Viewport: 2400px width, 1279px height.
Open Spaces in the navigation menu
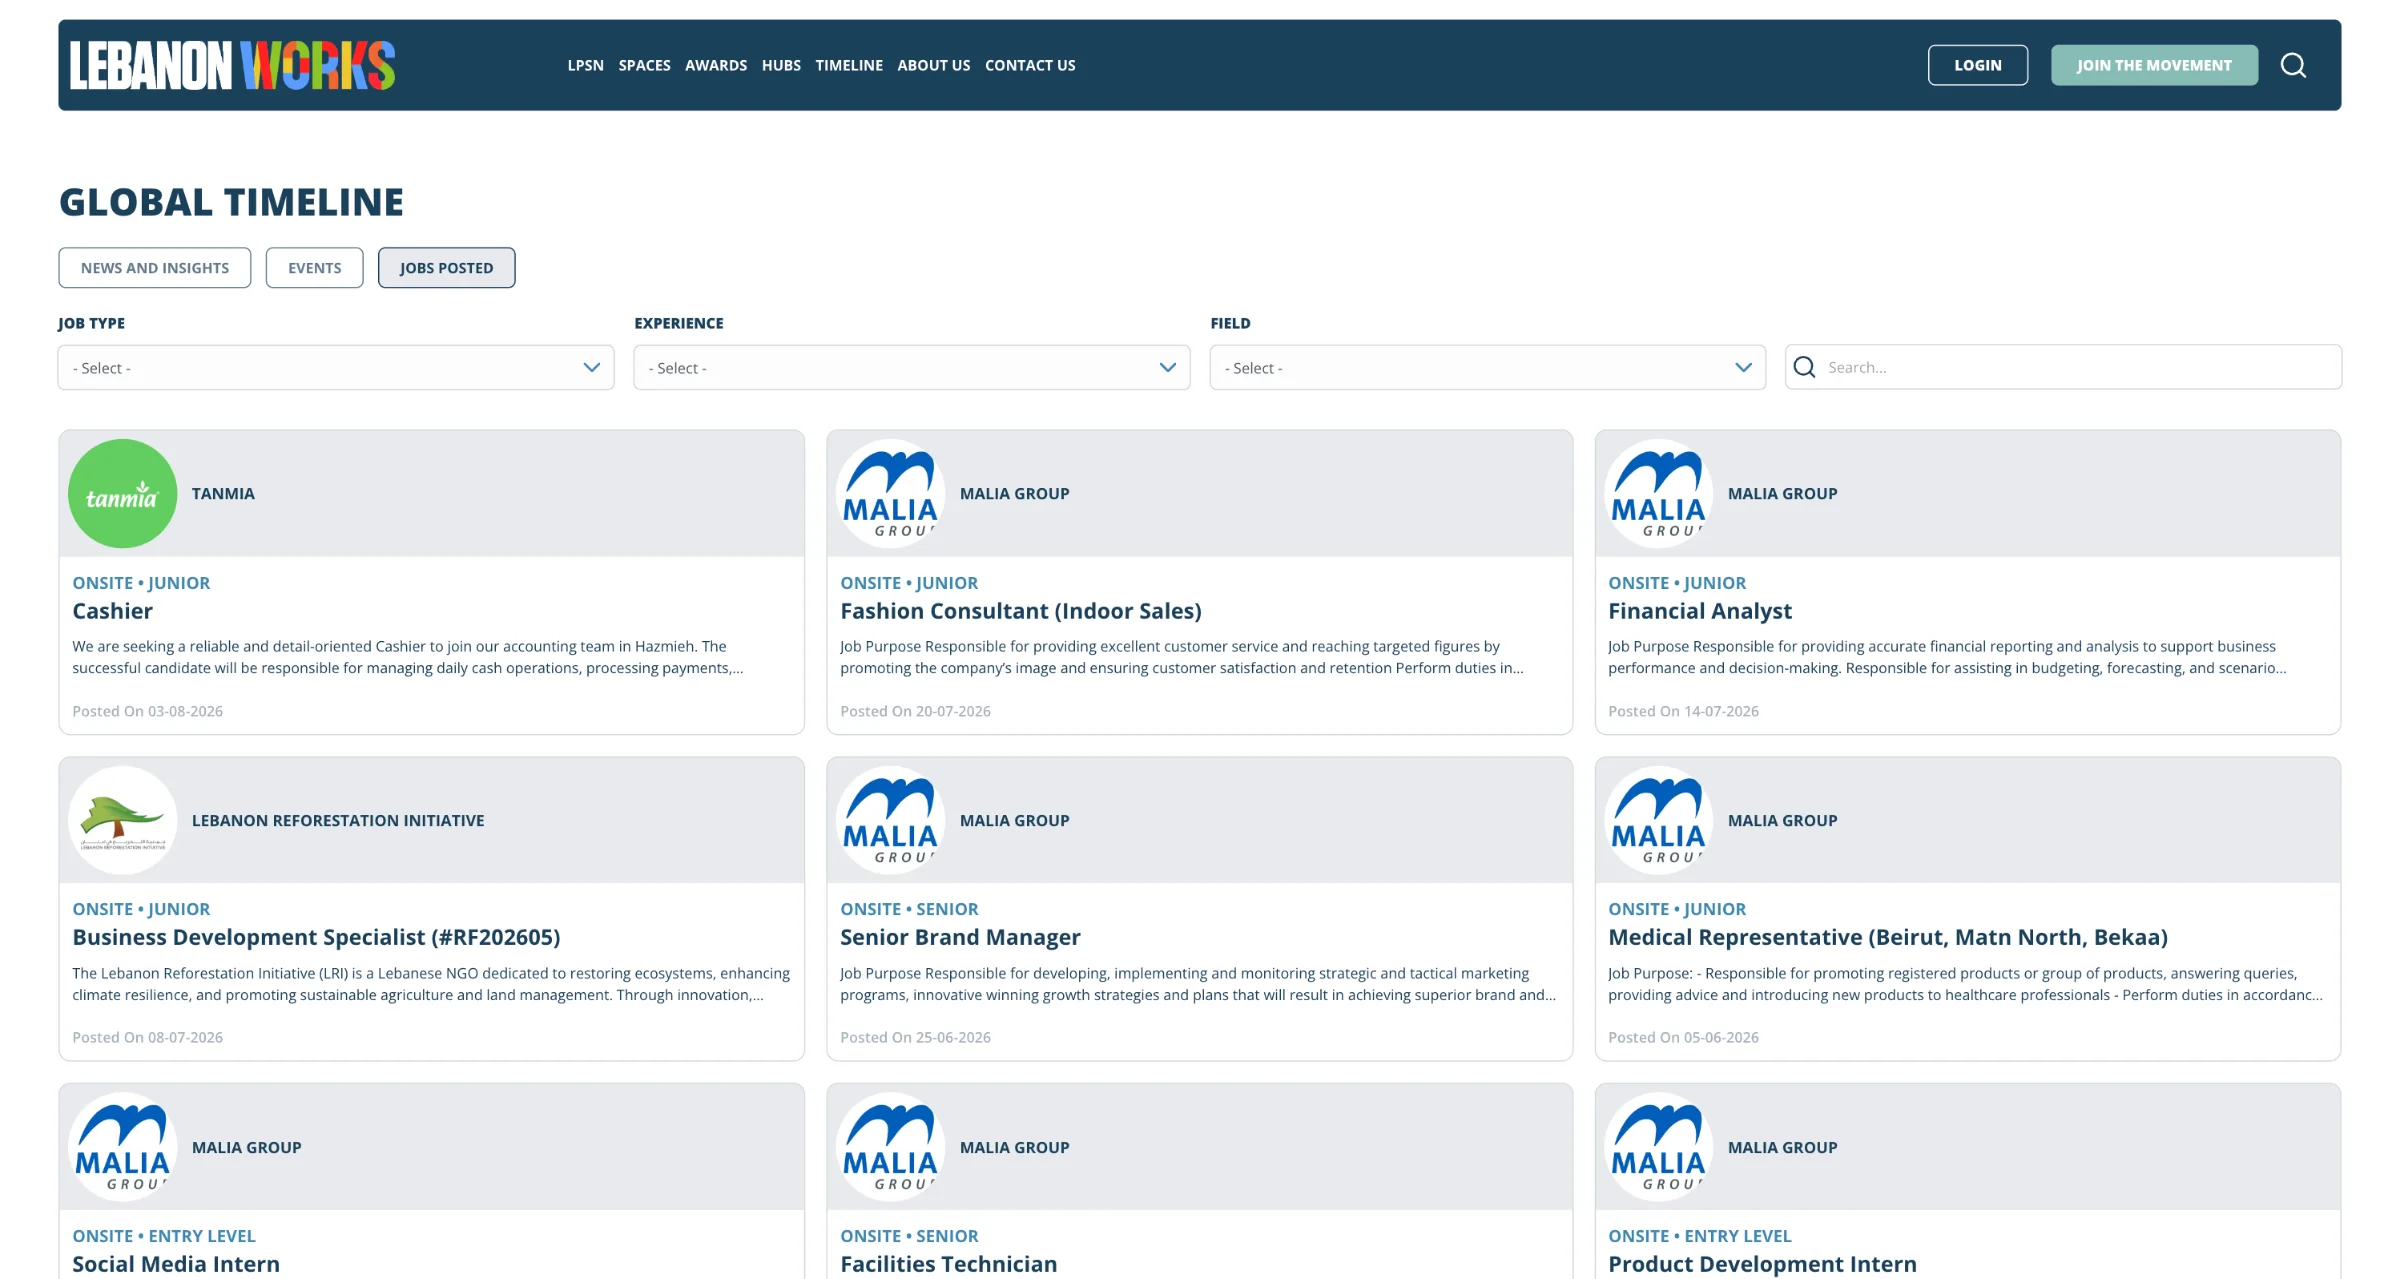tap(644, 65)
